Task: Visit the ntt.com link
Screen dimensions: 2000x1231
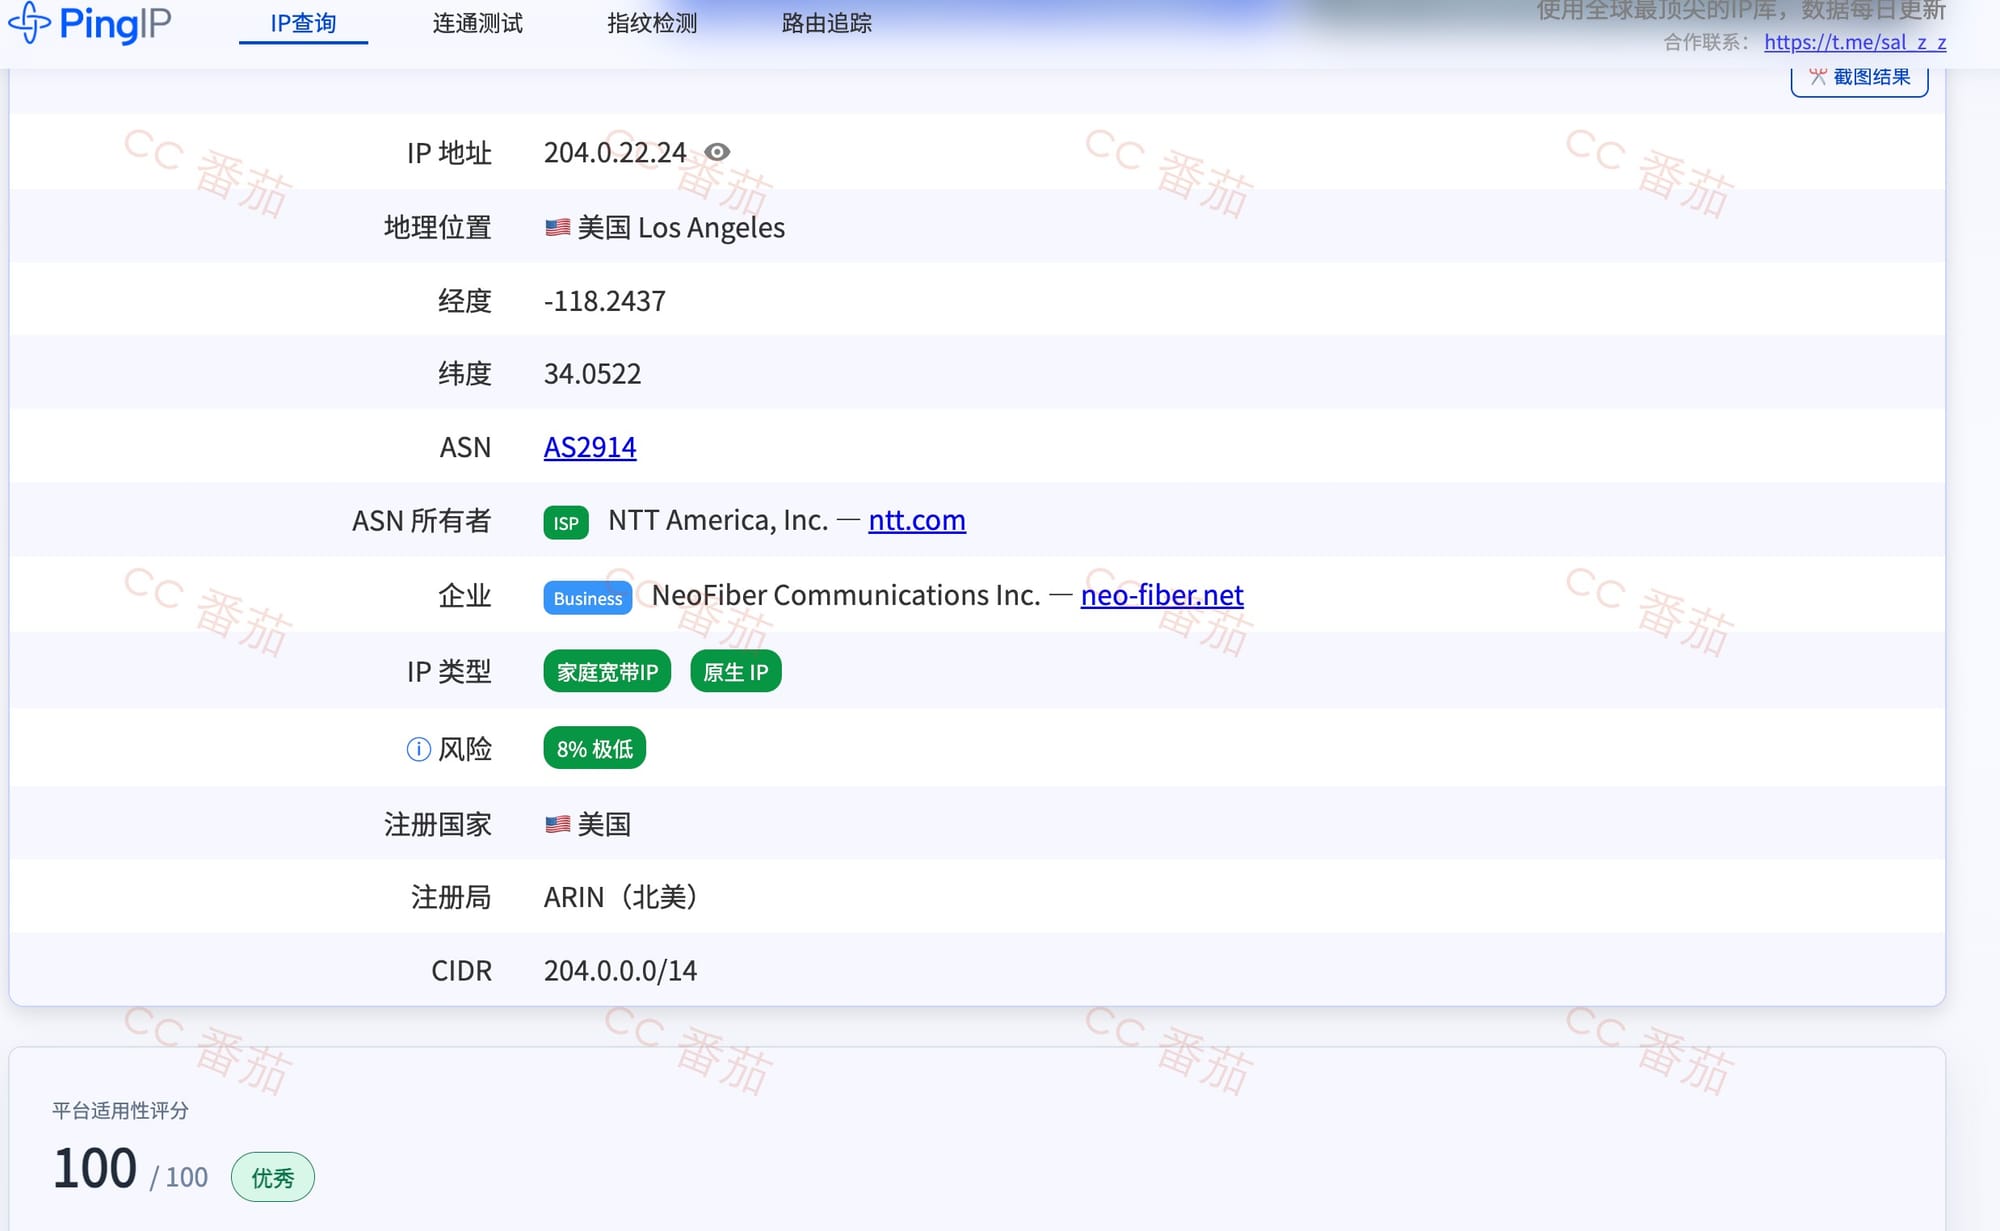Action: 917,520
